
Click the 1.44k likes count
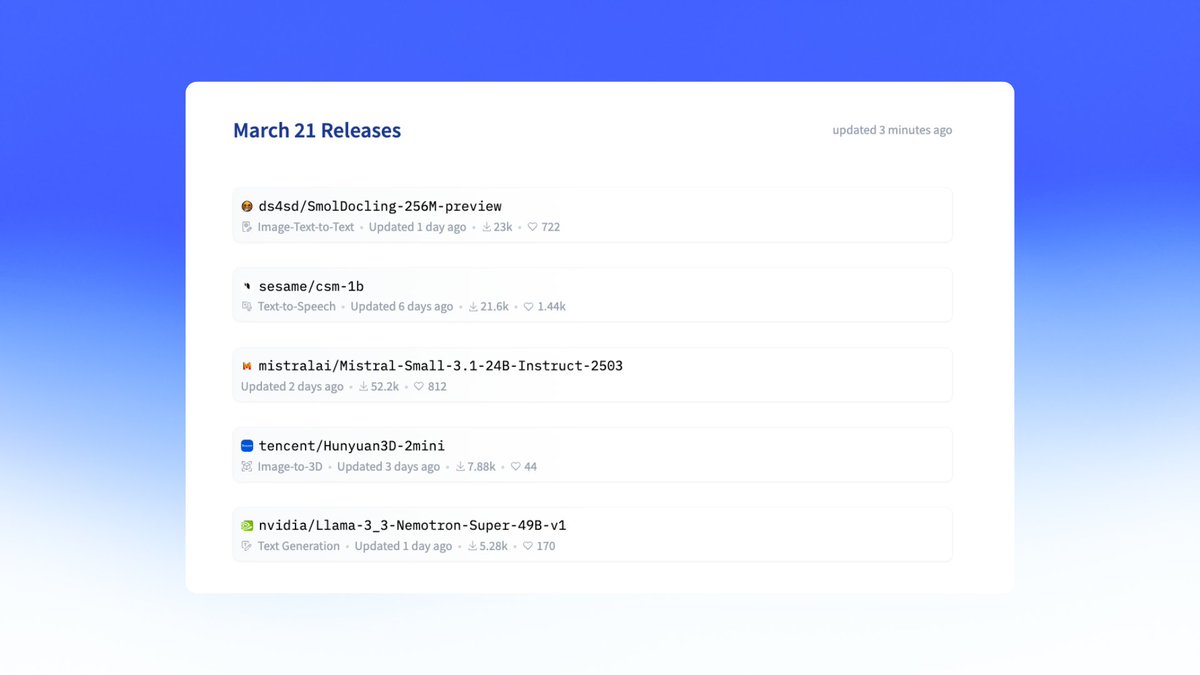tap(552, 307)
